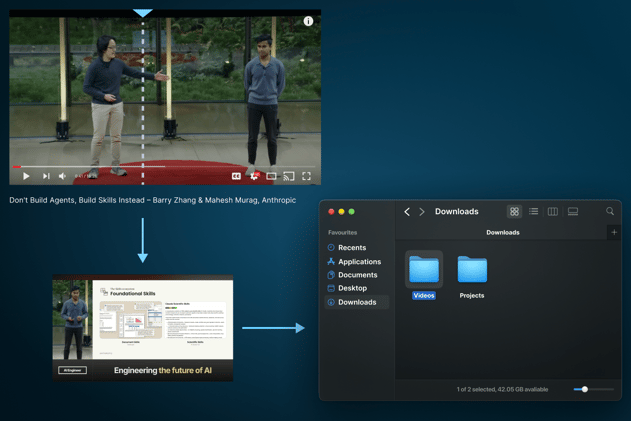Skip to the next video
This screenshot has height=421, width=631.
tap(46, 176)
